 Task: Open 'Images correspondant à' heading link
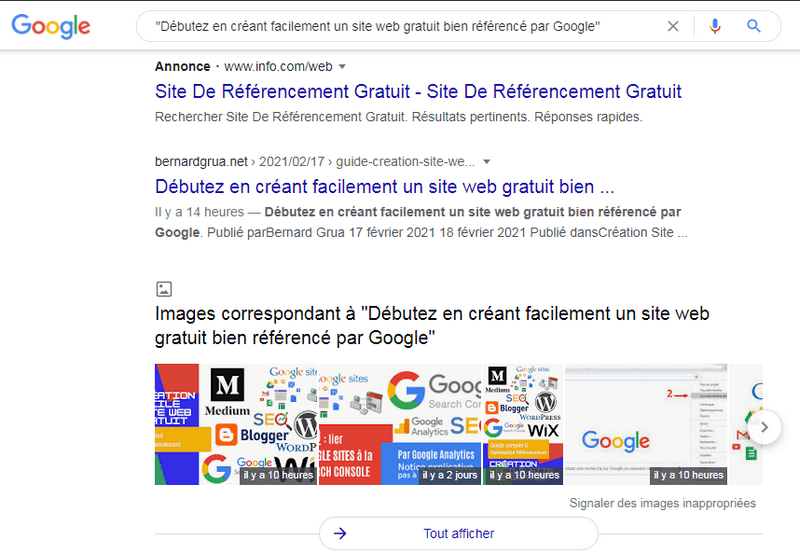click(x=432, y=325)
